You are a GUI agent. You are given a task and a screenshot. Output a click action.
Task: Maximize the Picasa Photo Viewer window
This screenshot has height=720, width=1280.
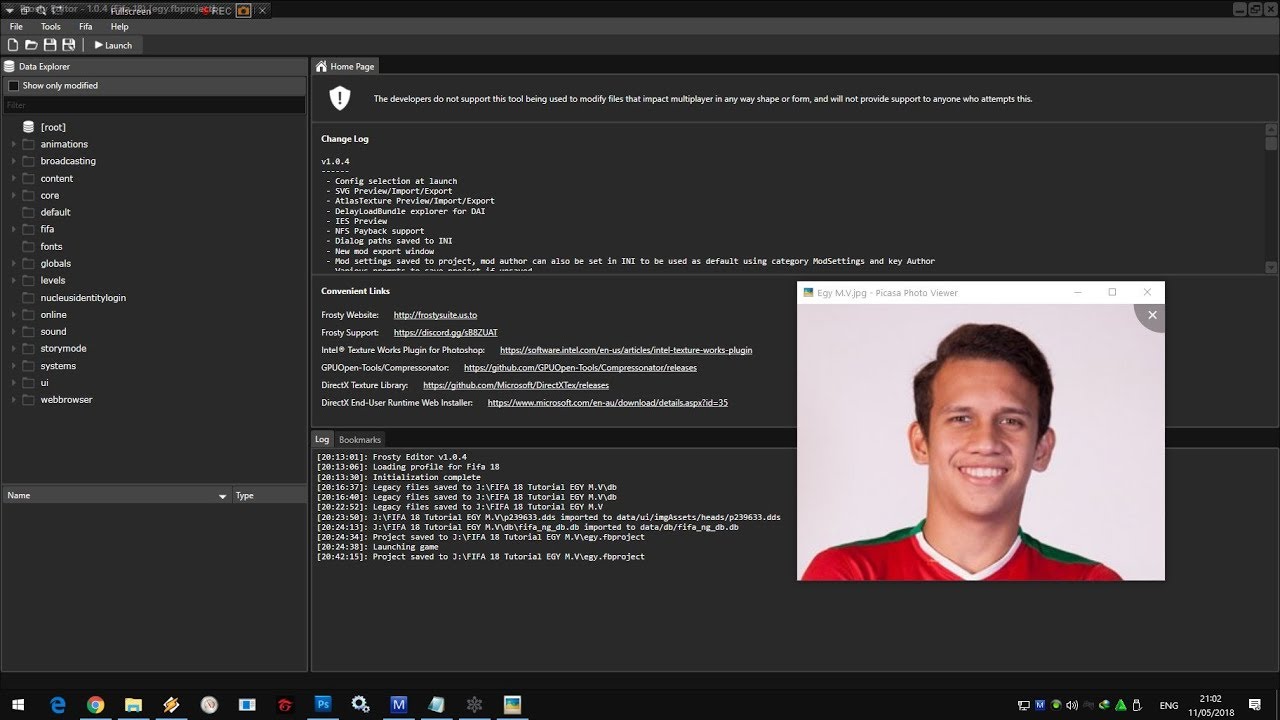1112,292
